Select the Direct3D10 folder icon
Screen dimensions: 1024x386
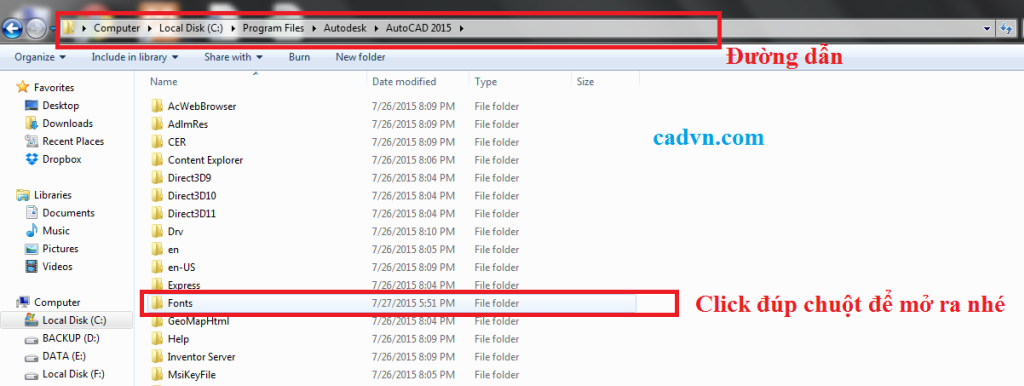[157, 195]
